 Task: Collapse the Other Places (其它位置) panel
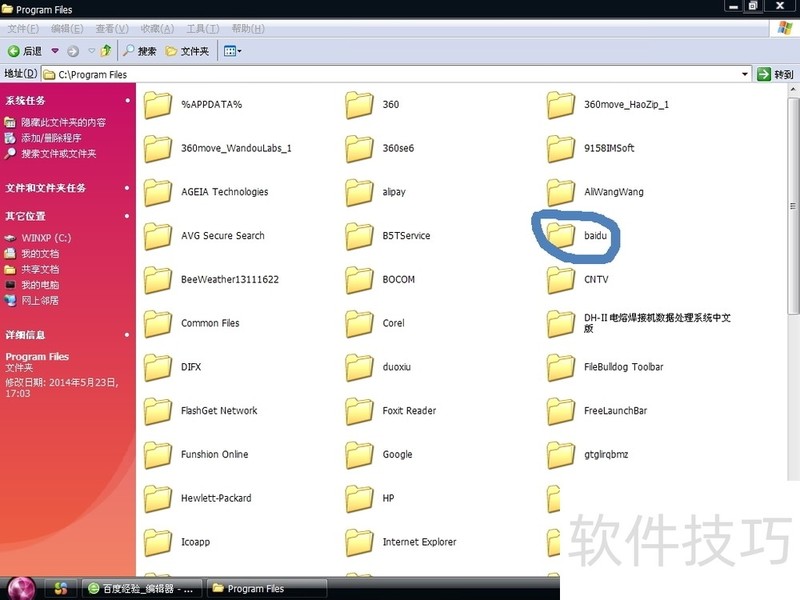[x=128, y=216]
